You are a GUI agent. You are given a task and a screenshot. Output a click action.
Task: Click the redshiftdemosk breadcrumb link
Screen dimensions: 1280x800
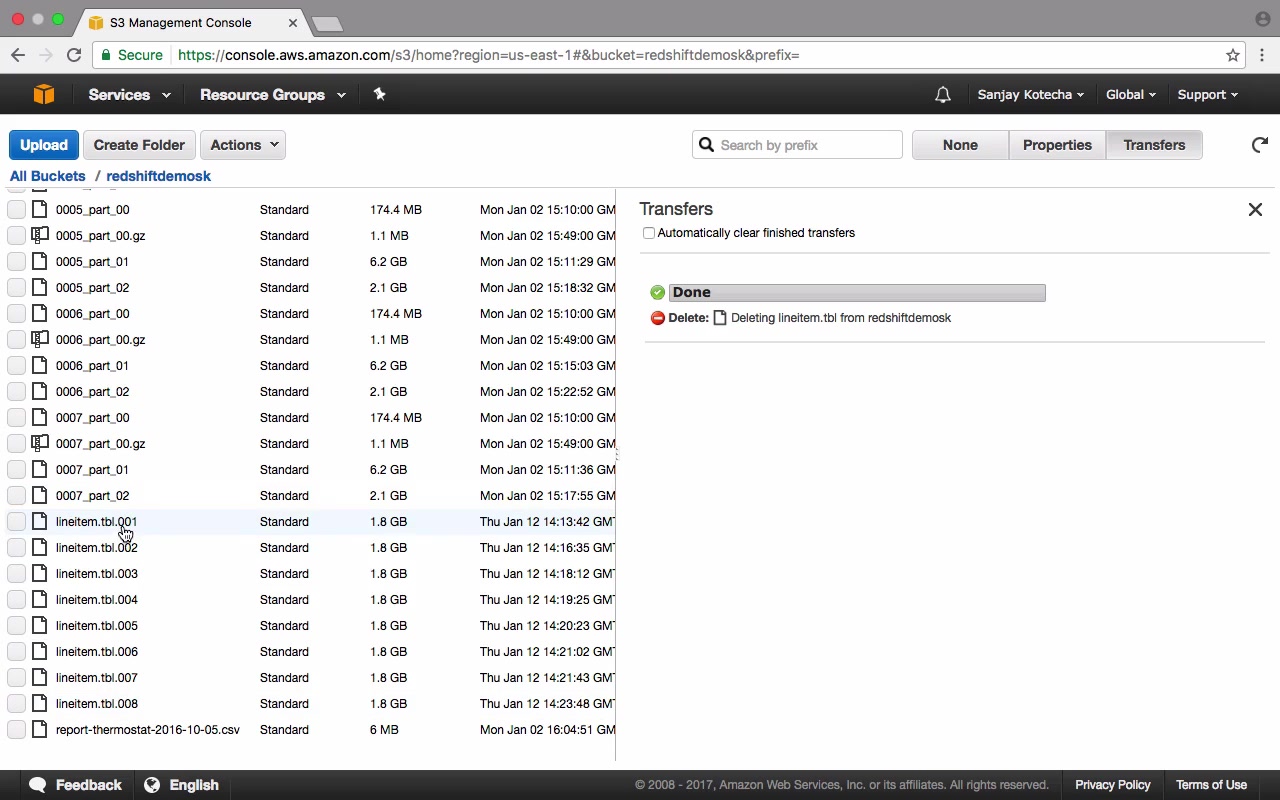click(x=158, y=176)
